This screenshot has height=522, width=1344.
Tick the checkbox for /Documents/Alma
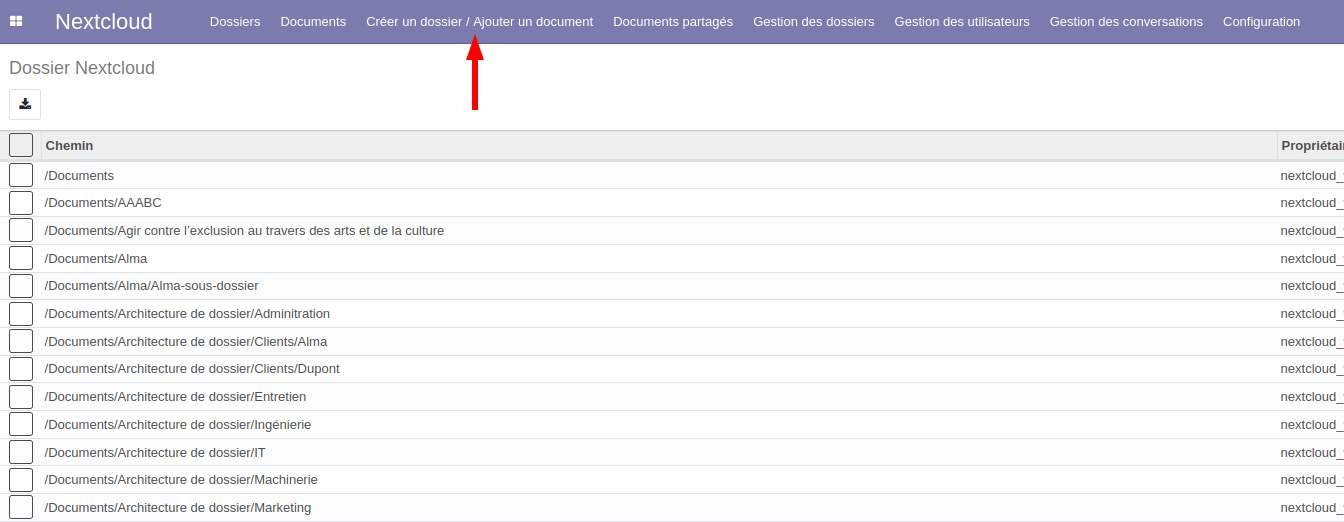tap(21, 258)
